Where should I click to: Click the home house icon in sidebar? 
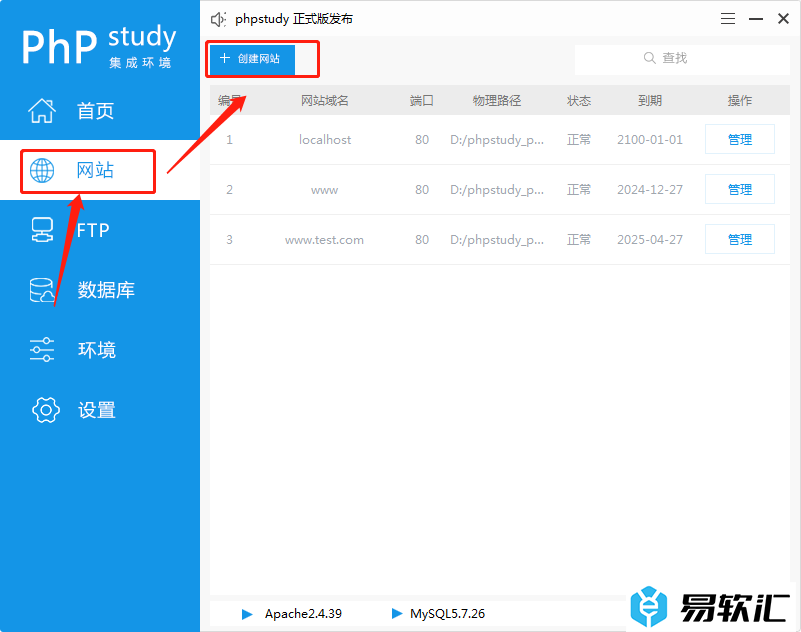42,110
